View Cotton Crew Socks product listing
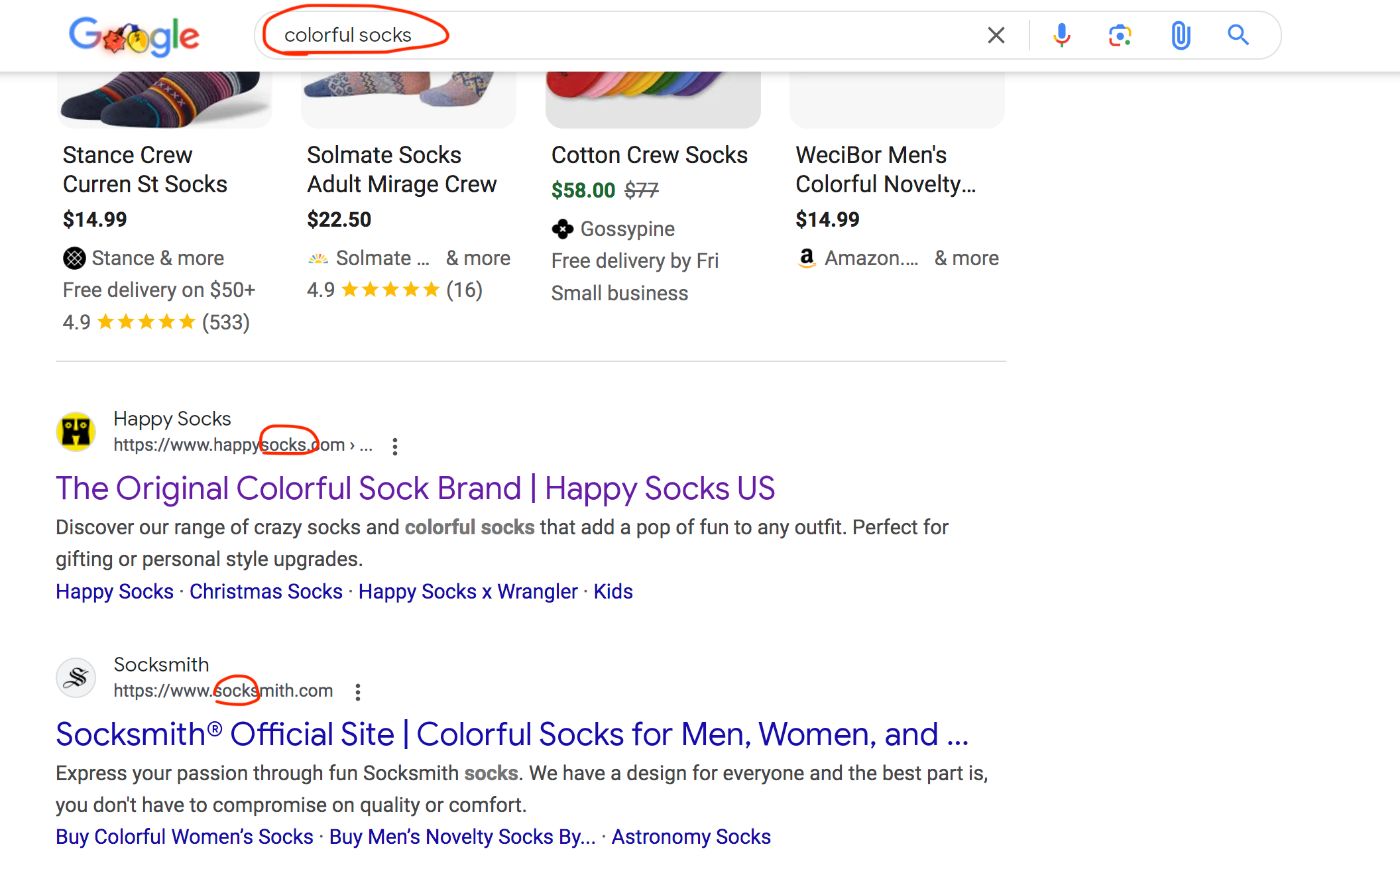Screen dimensions: 1400x871 (649, 155)
